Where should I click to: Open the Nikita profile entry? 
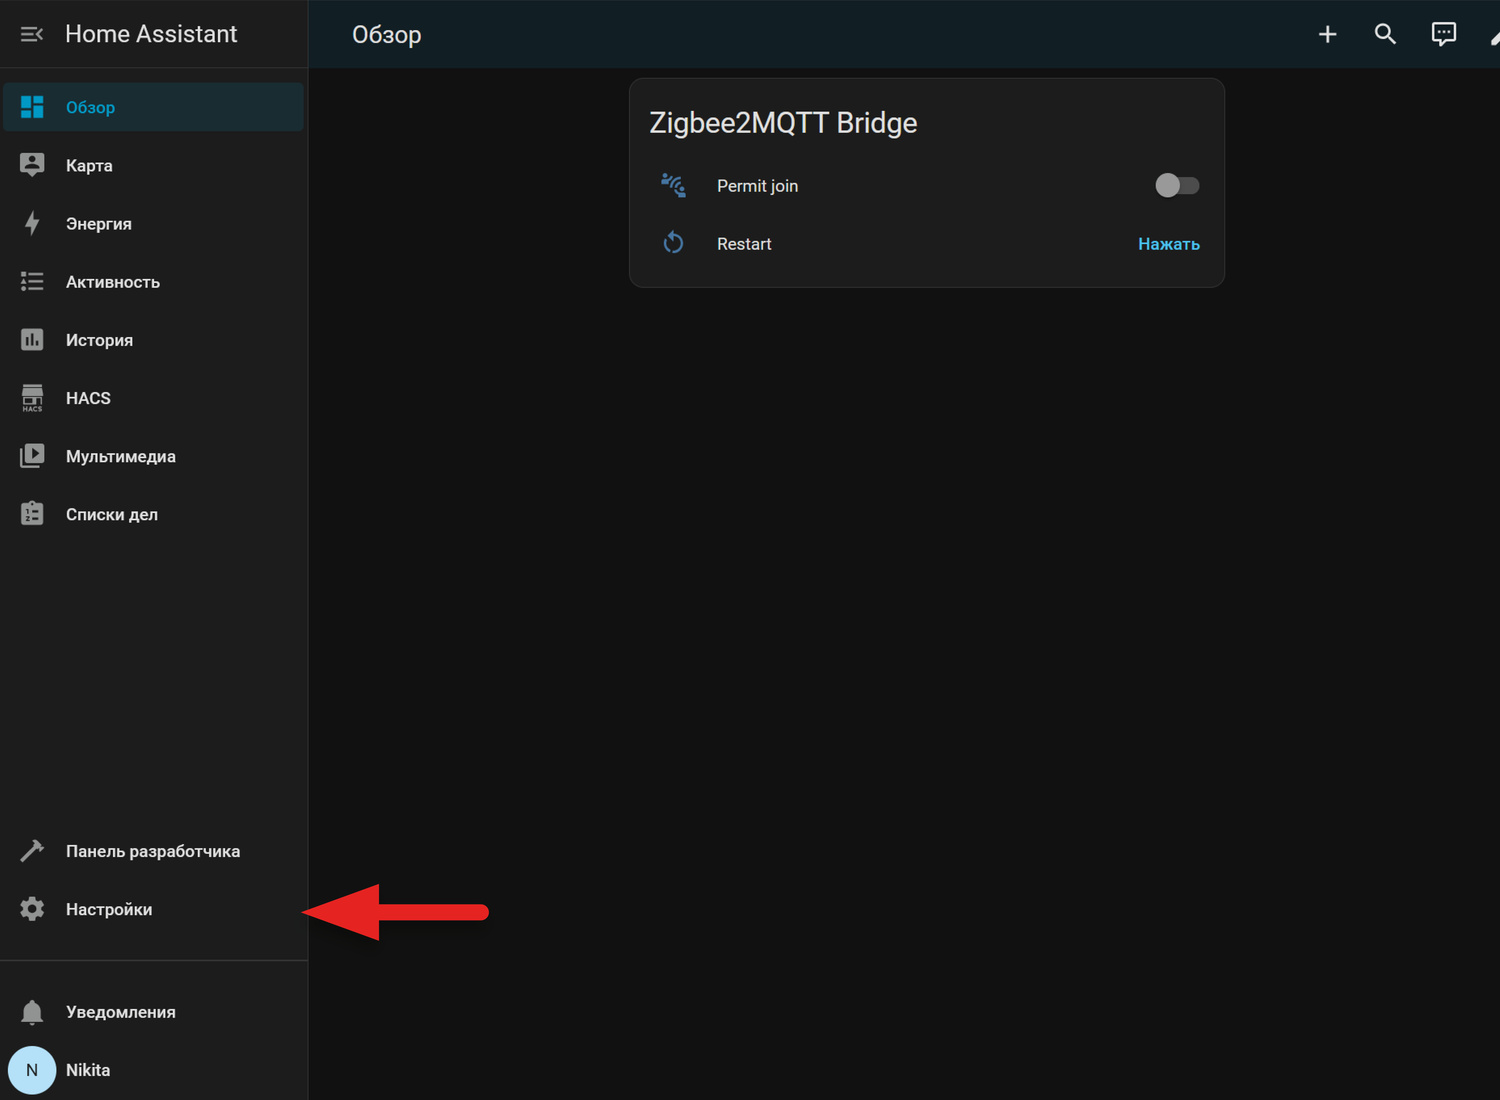(154, 1070)
